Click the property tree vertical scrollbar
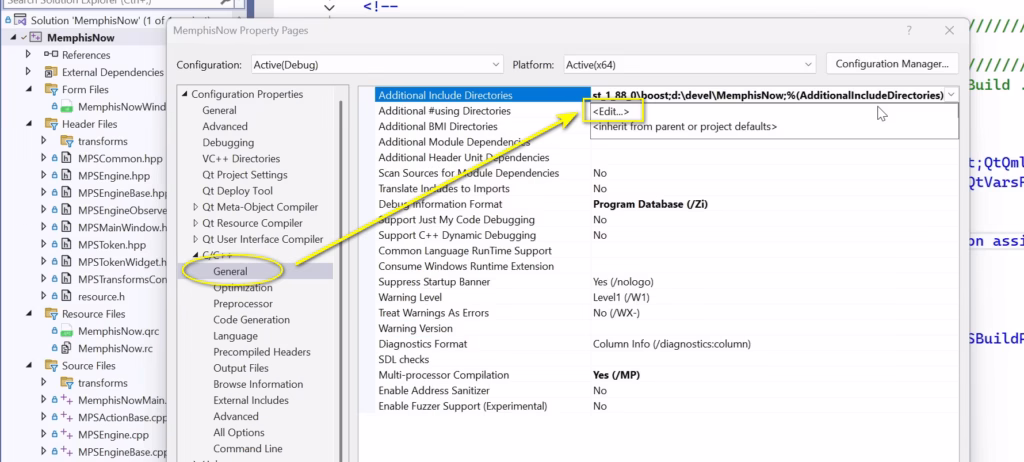The image size is (1024, 462). [x=340, y=274]
